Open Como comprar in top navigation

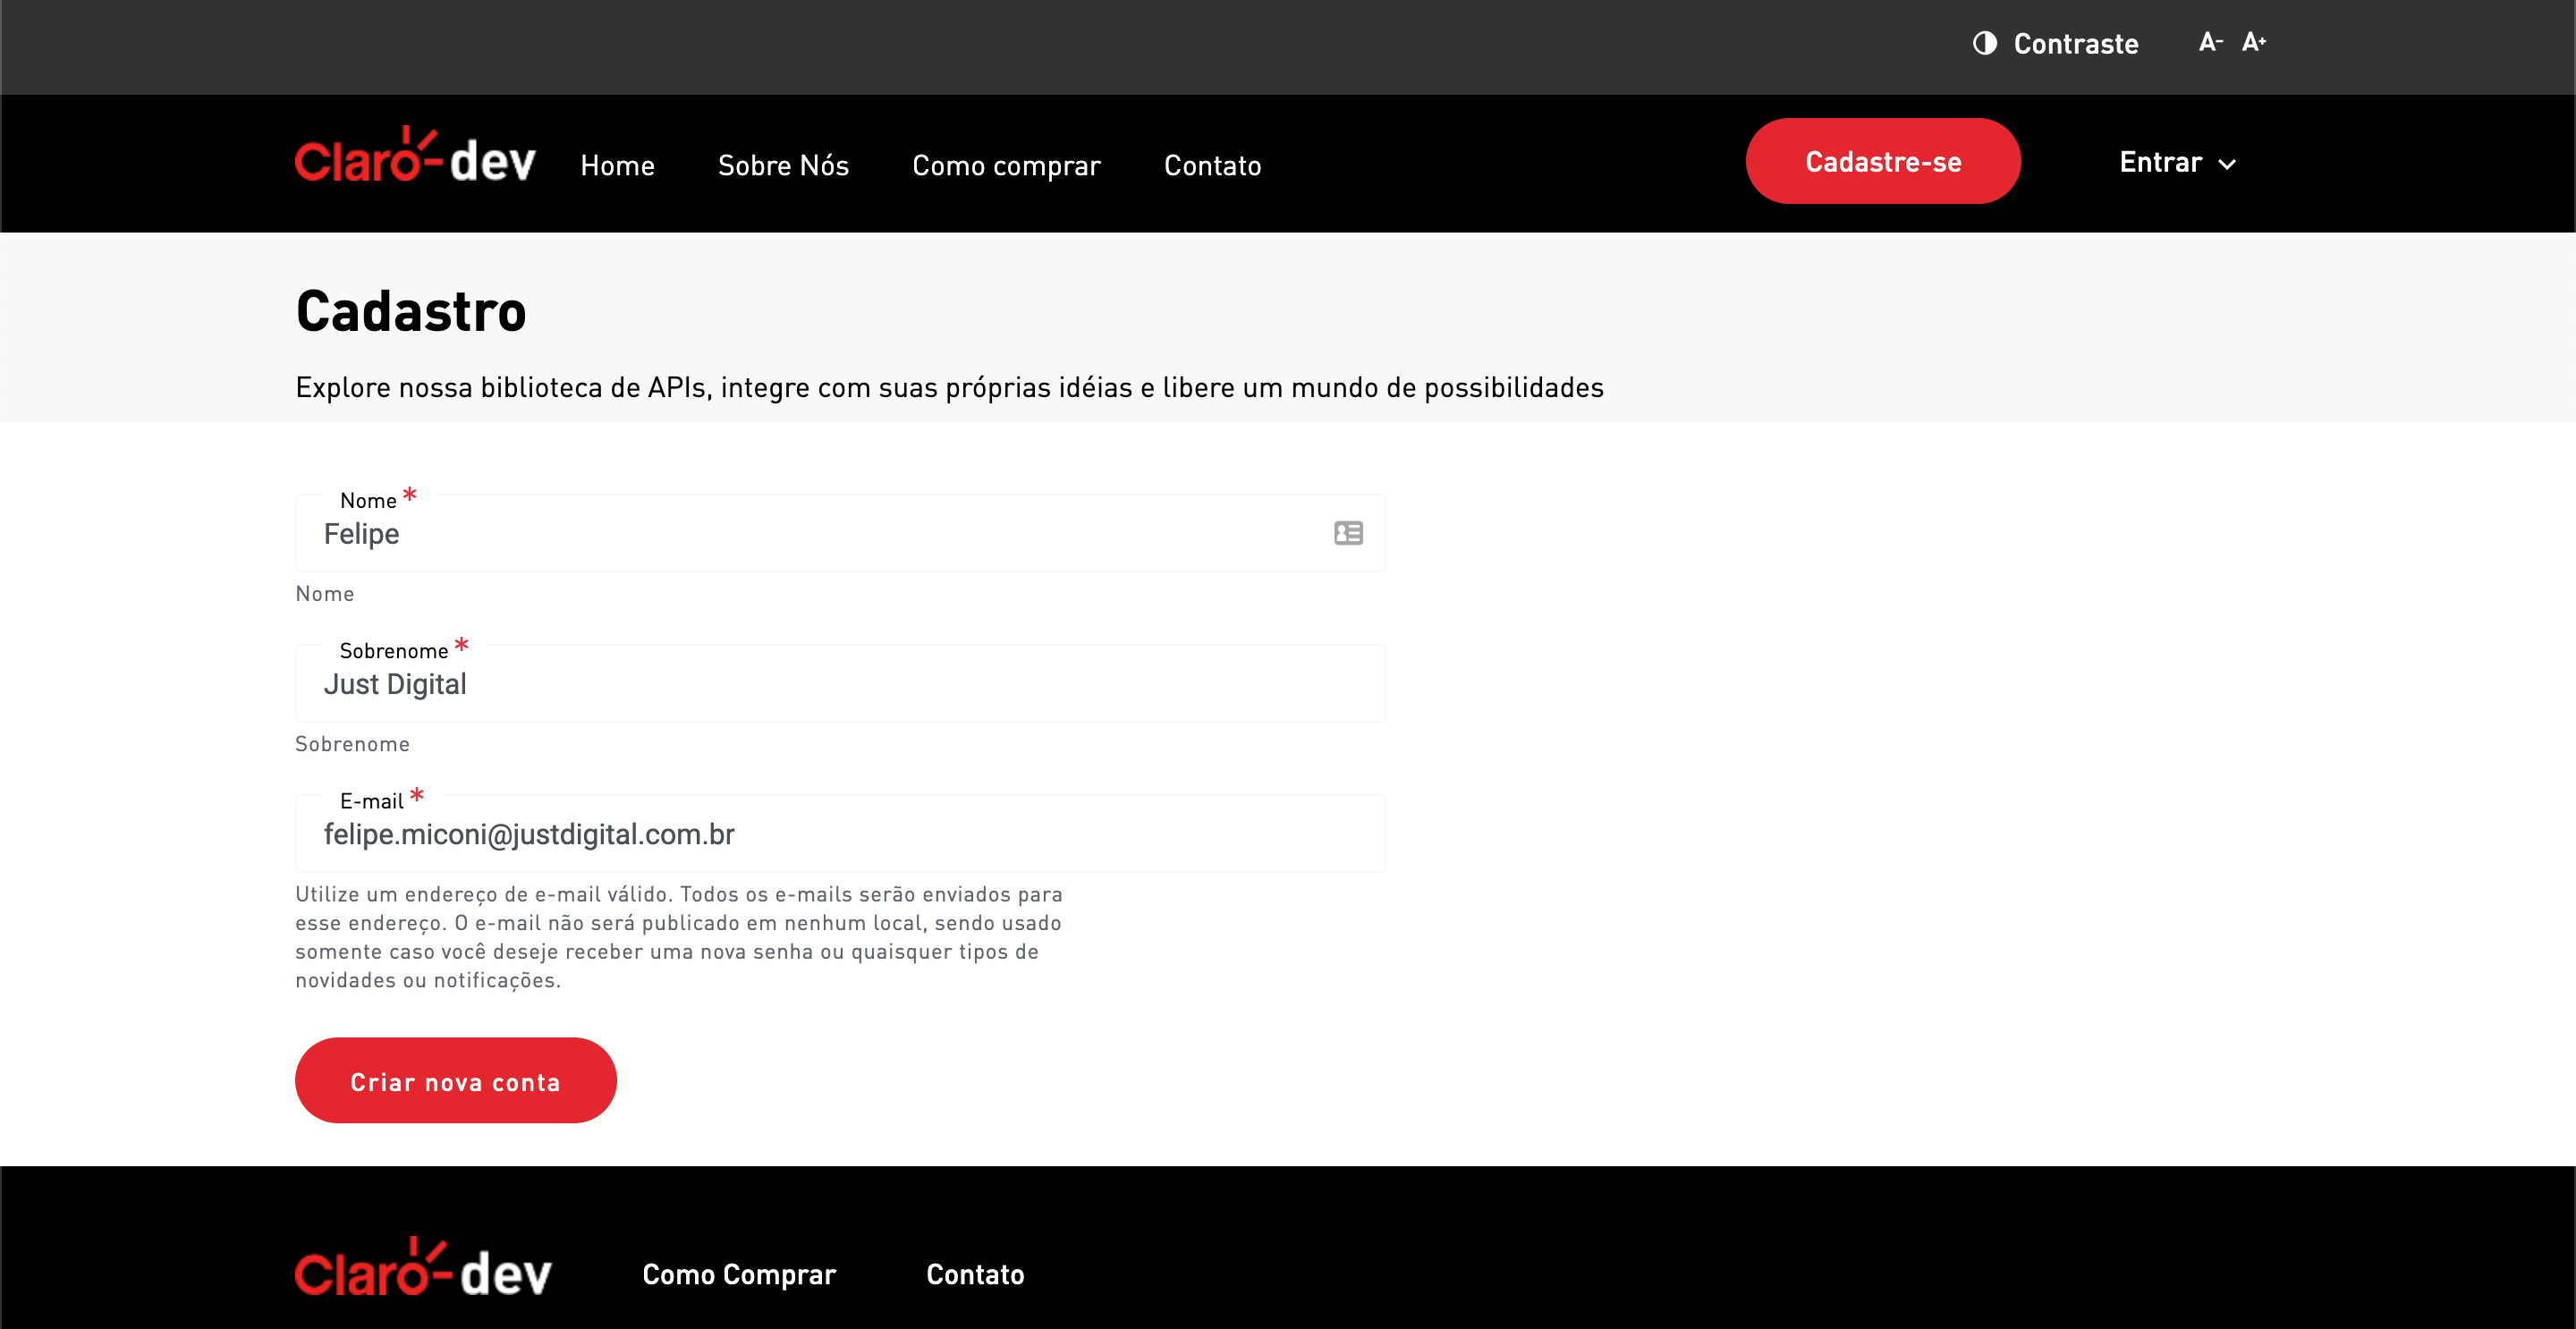coord(1006,166)
